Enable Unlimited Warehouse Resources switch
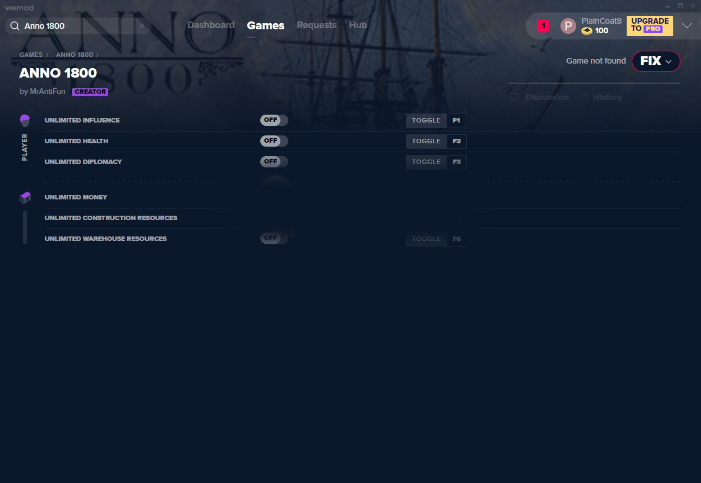The width and height of the screenshot is (701, 483). [274, 238]
